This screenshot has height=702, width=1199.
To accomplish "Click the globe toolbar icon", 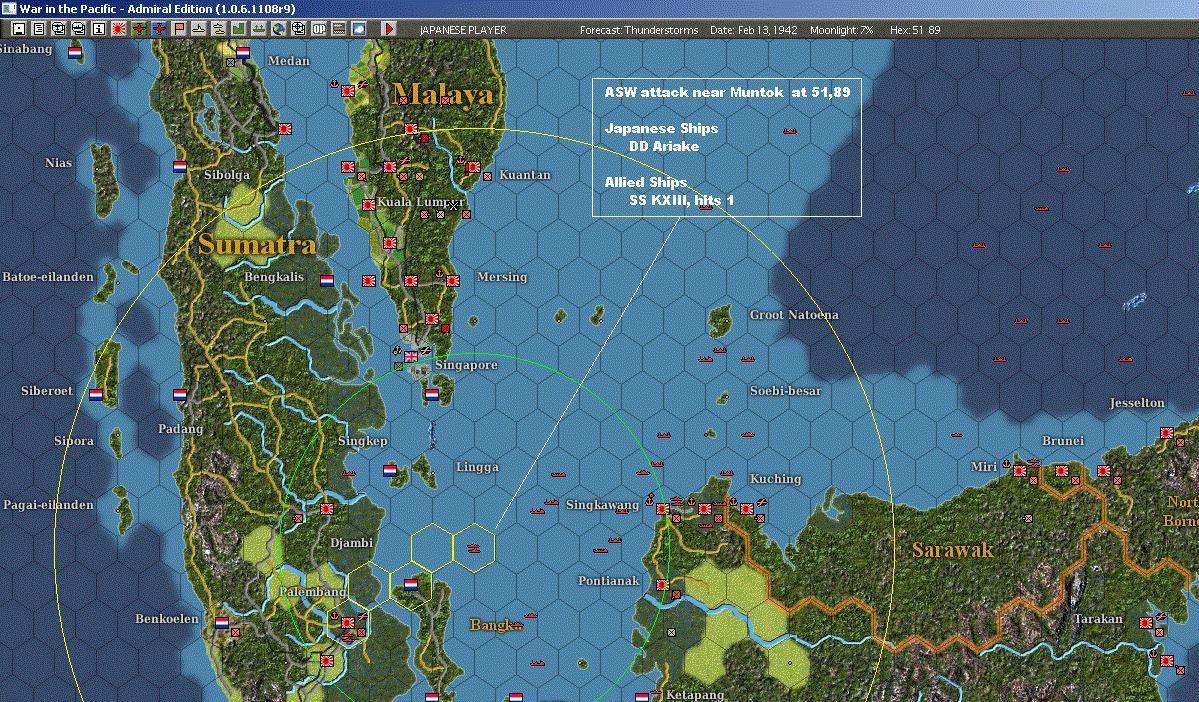I will point(278,29).
